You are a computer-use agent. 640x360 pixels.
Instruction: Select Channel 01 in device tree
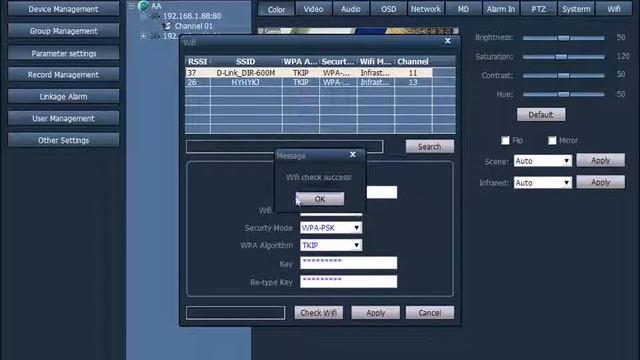click(x=193, y=26)
